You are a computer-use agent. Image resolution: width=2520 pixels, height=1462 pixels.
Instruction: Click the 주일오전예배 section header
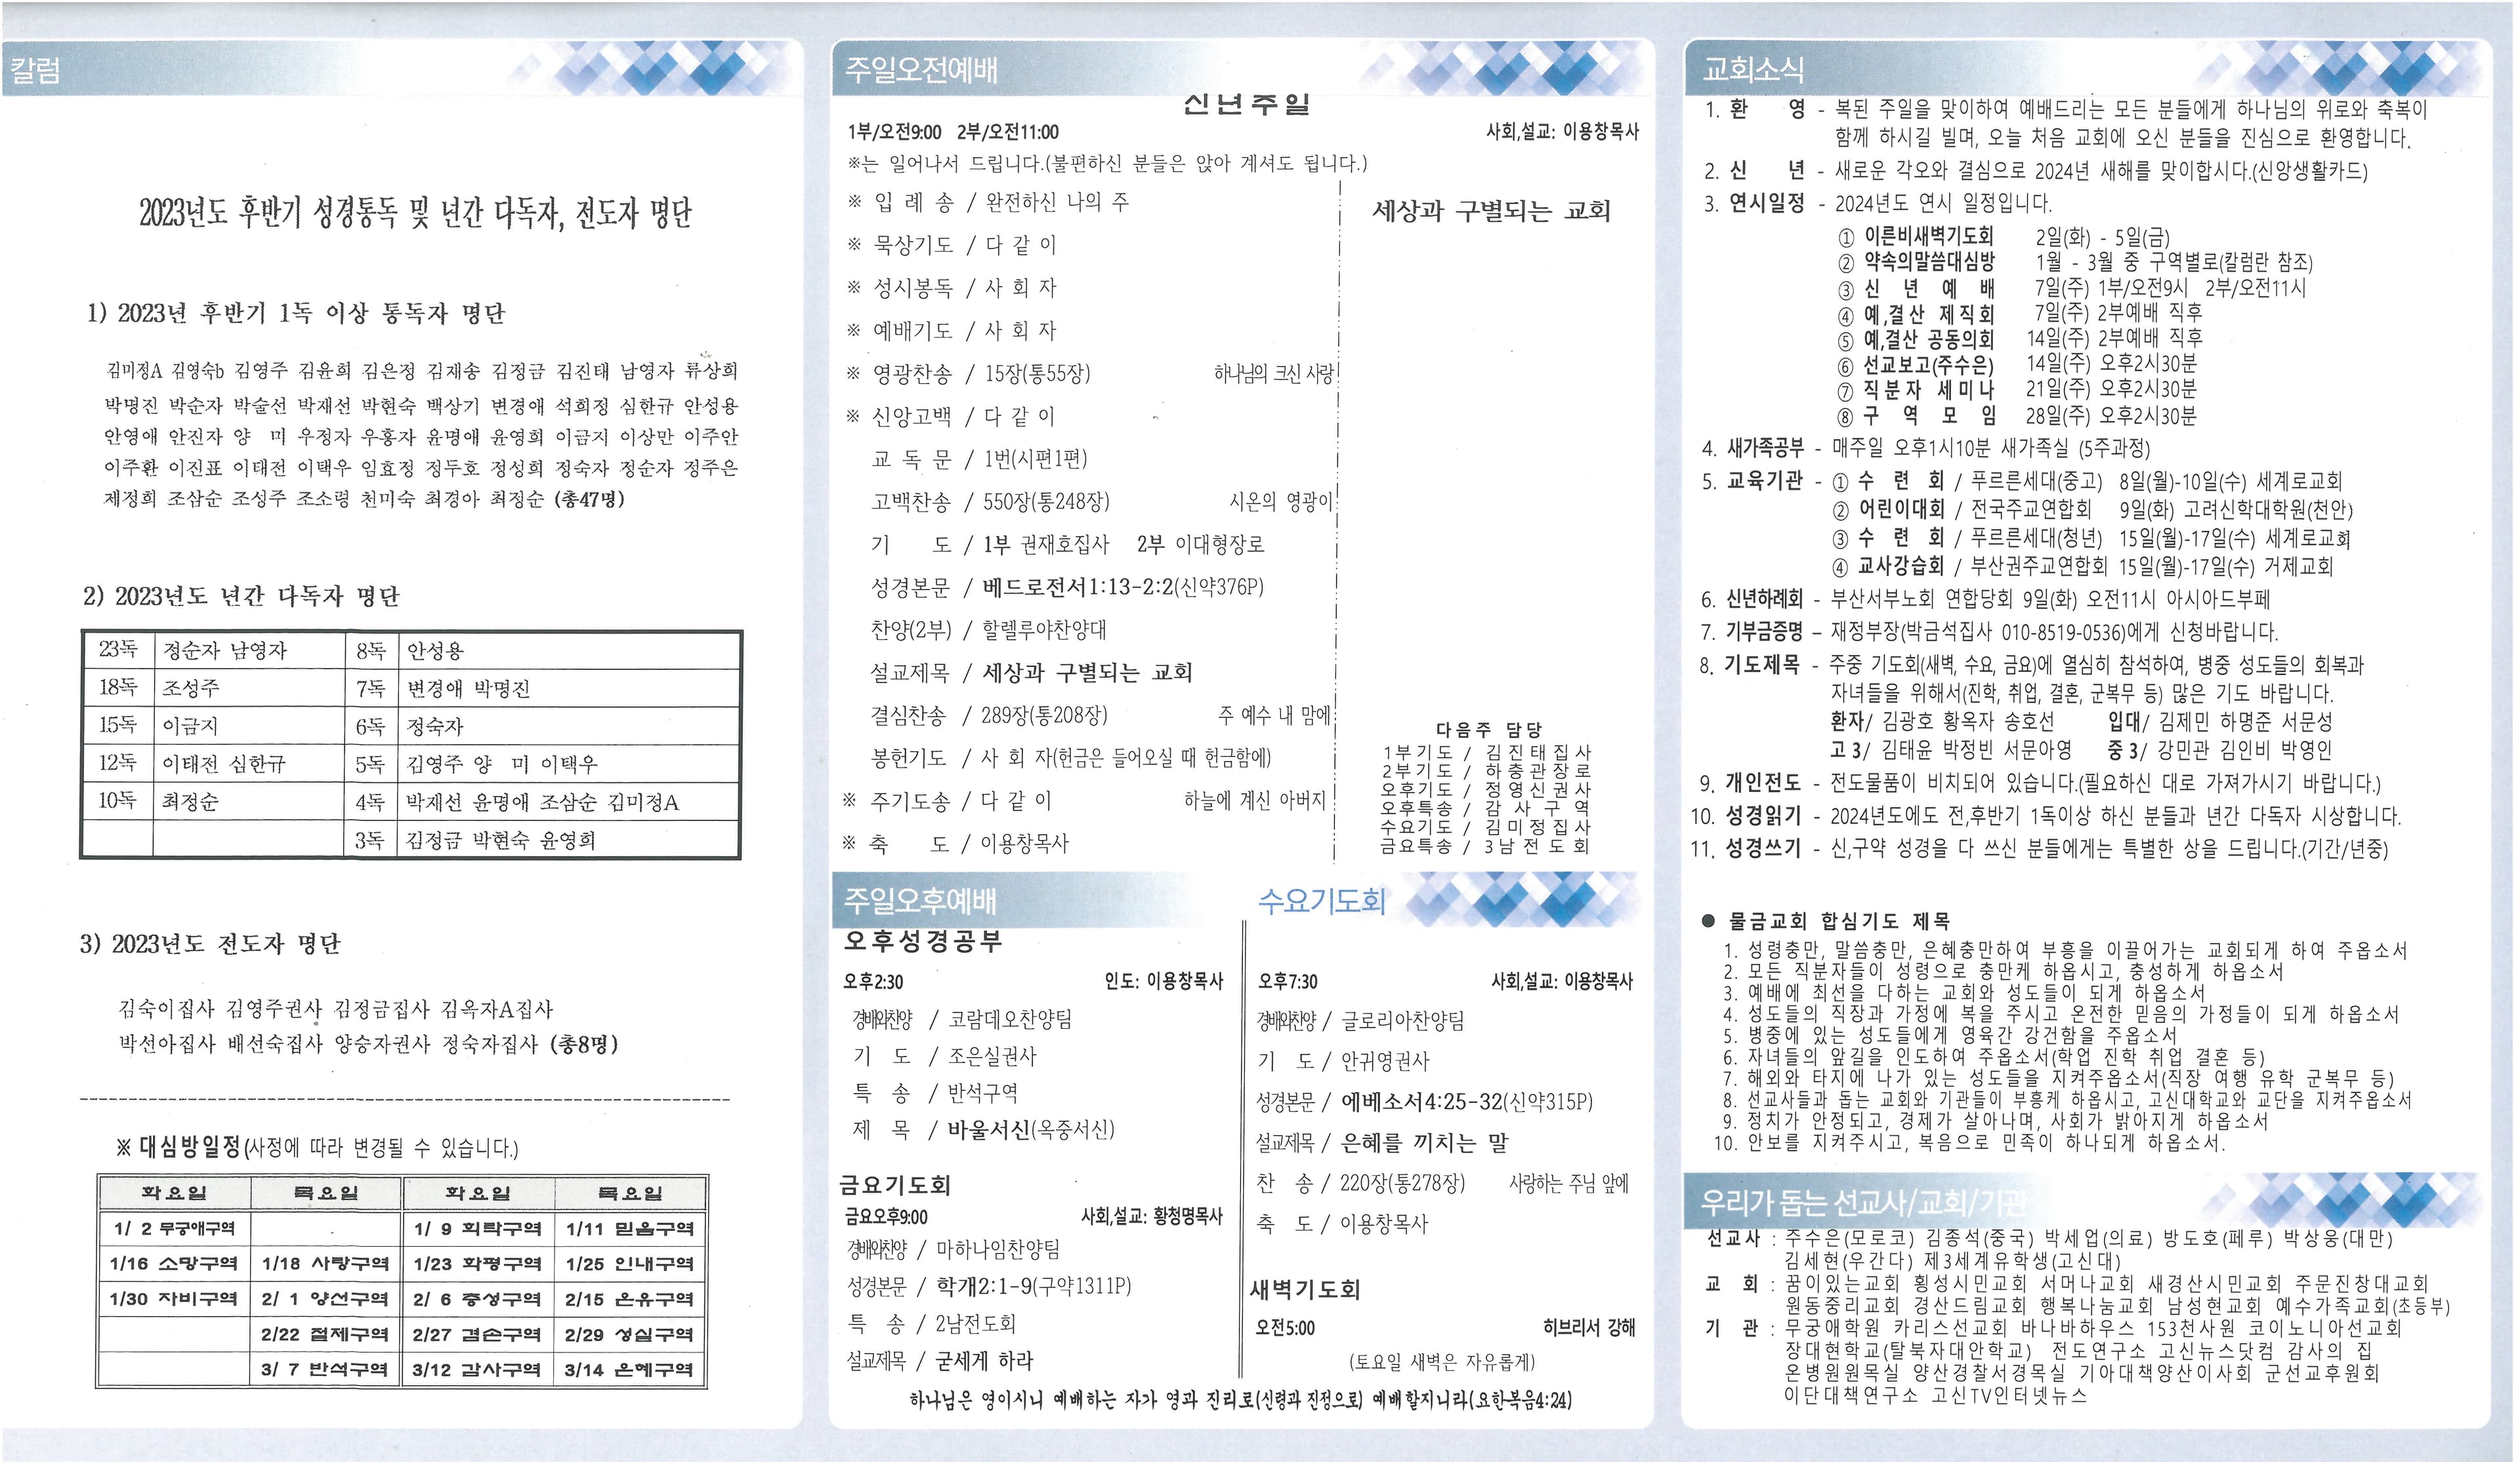(x=921, y=69)
